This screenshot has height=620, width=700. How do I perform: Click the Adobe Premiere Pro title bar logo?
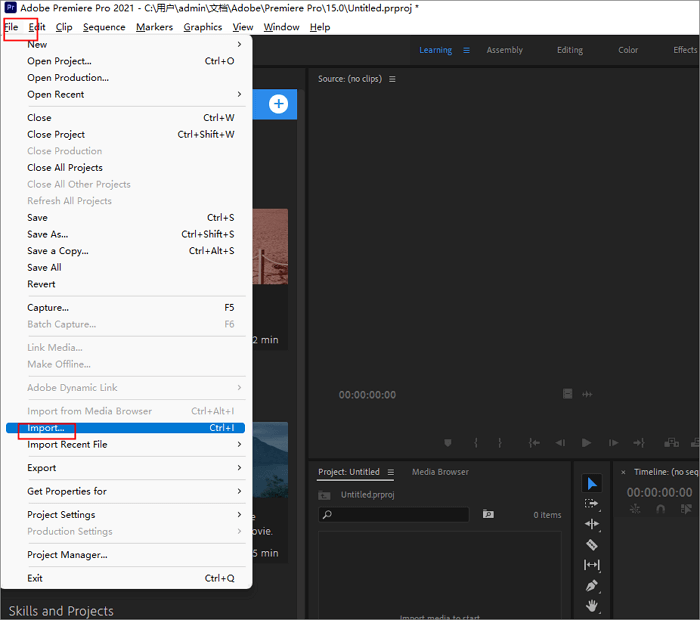[x=10, y=8]
